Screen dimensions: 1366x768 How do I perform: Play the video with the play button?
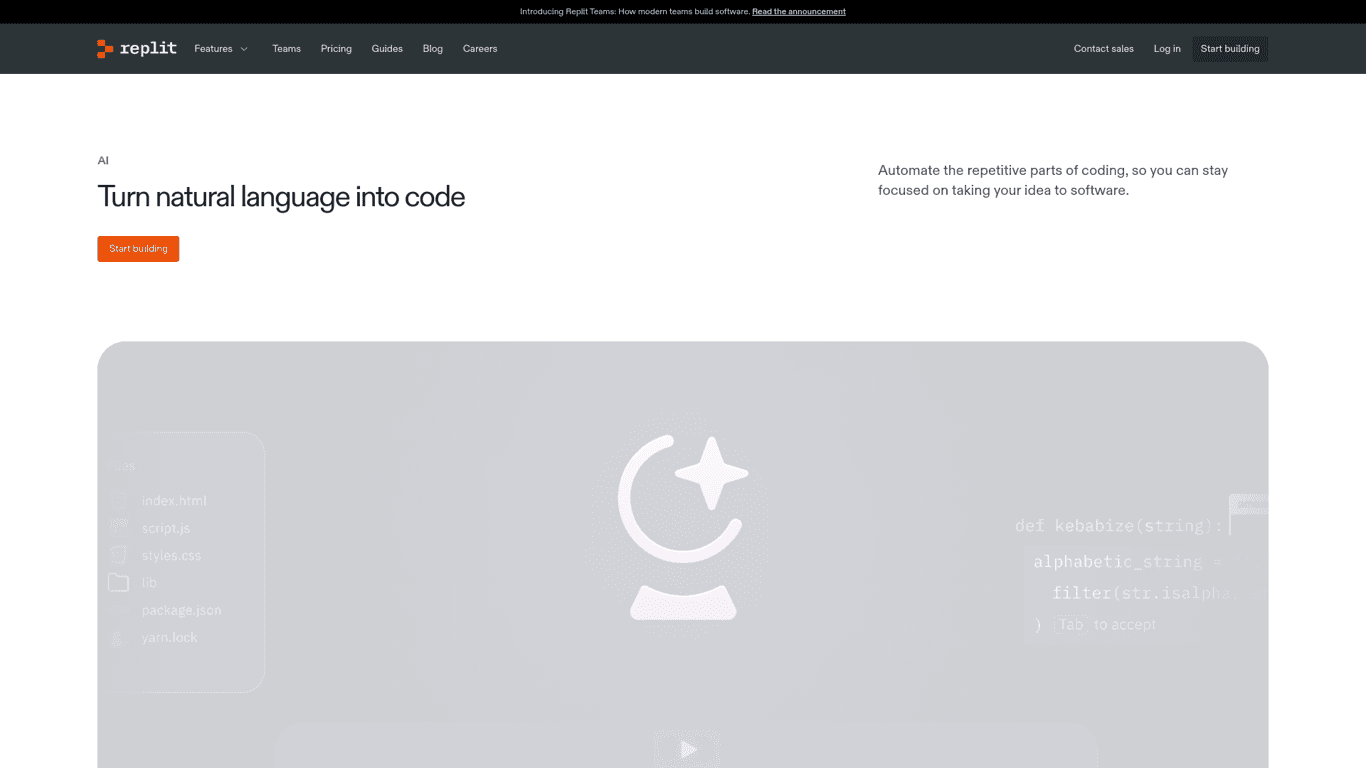[687, 749]
